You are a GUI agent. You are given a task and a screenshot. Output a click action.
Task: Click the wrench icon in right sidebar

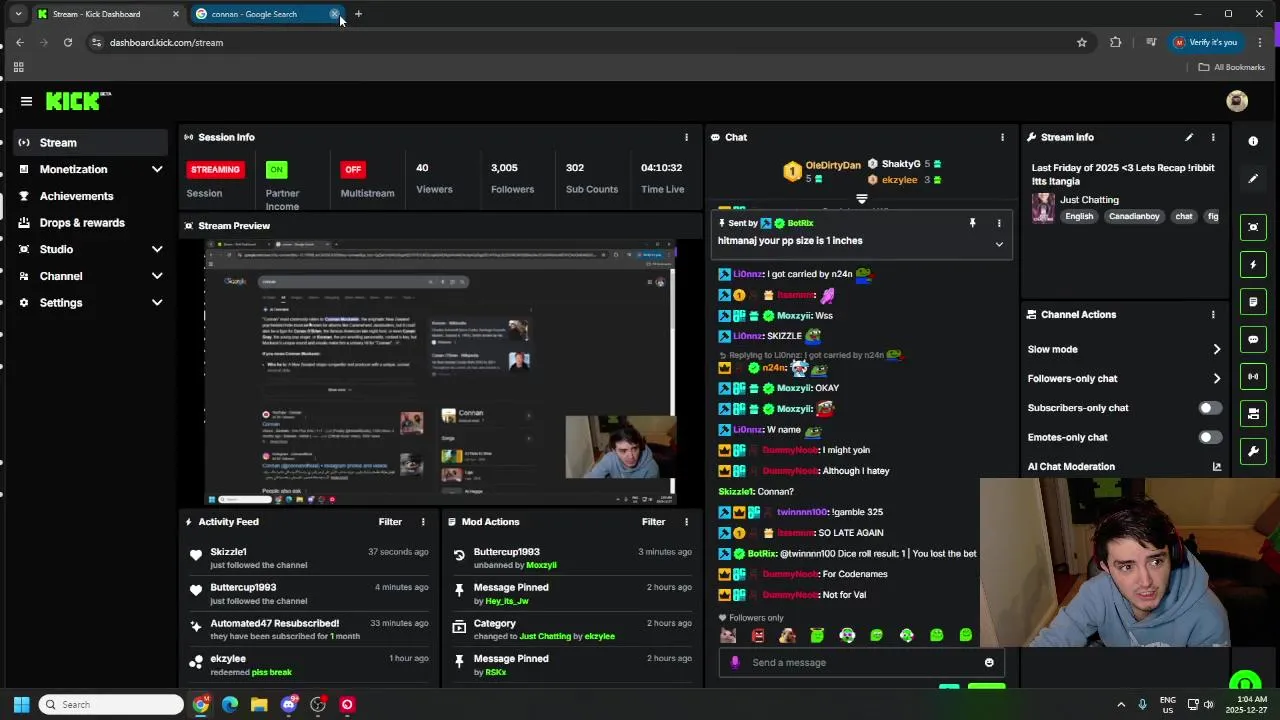pos(1253,451)
